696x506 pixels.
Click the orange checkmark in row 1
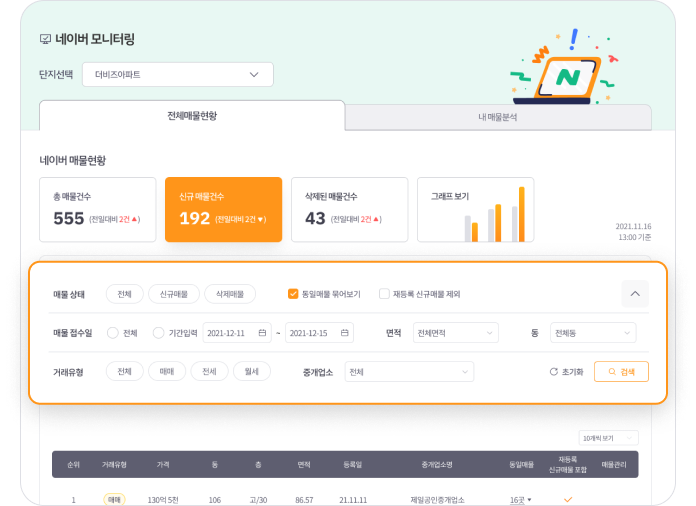click(568, 500)
